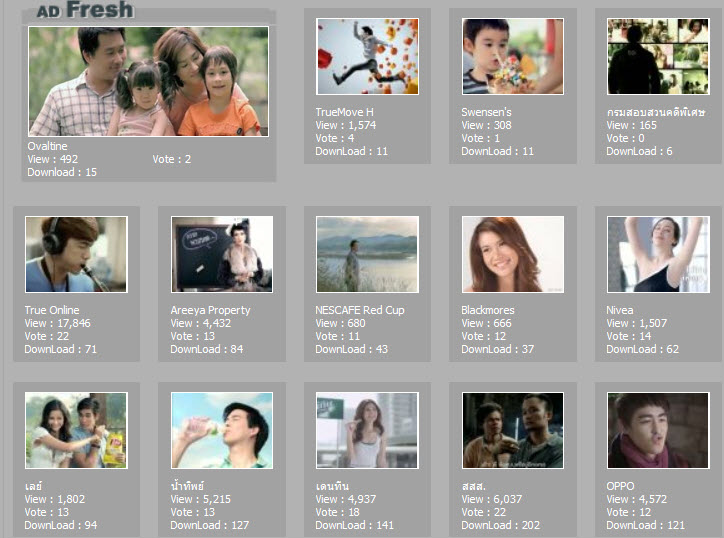Open the Nivea ad thumbnail

click(658, 254)
